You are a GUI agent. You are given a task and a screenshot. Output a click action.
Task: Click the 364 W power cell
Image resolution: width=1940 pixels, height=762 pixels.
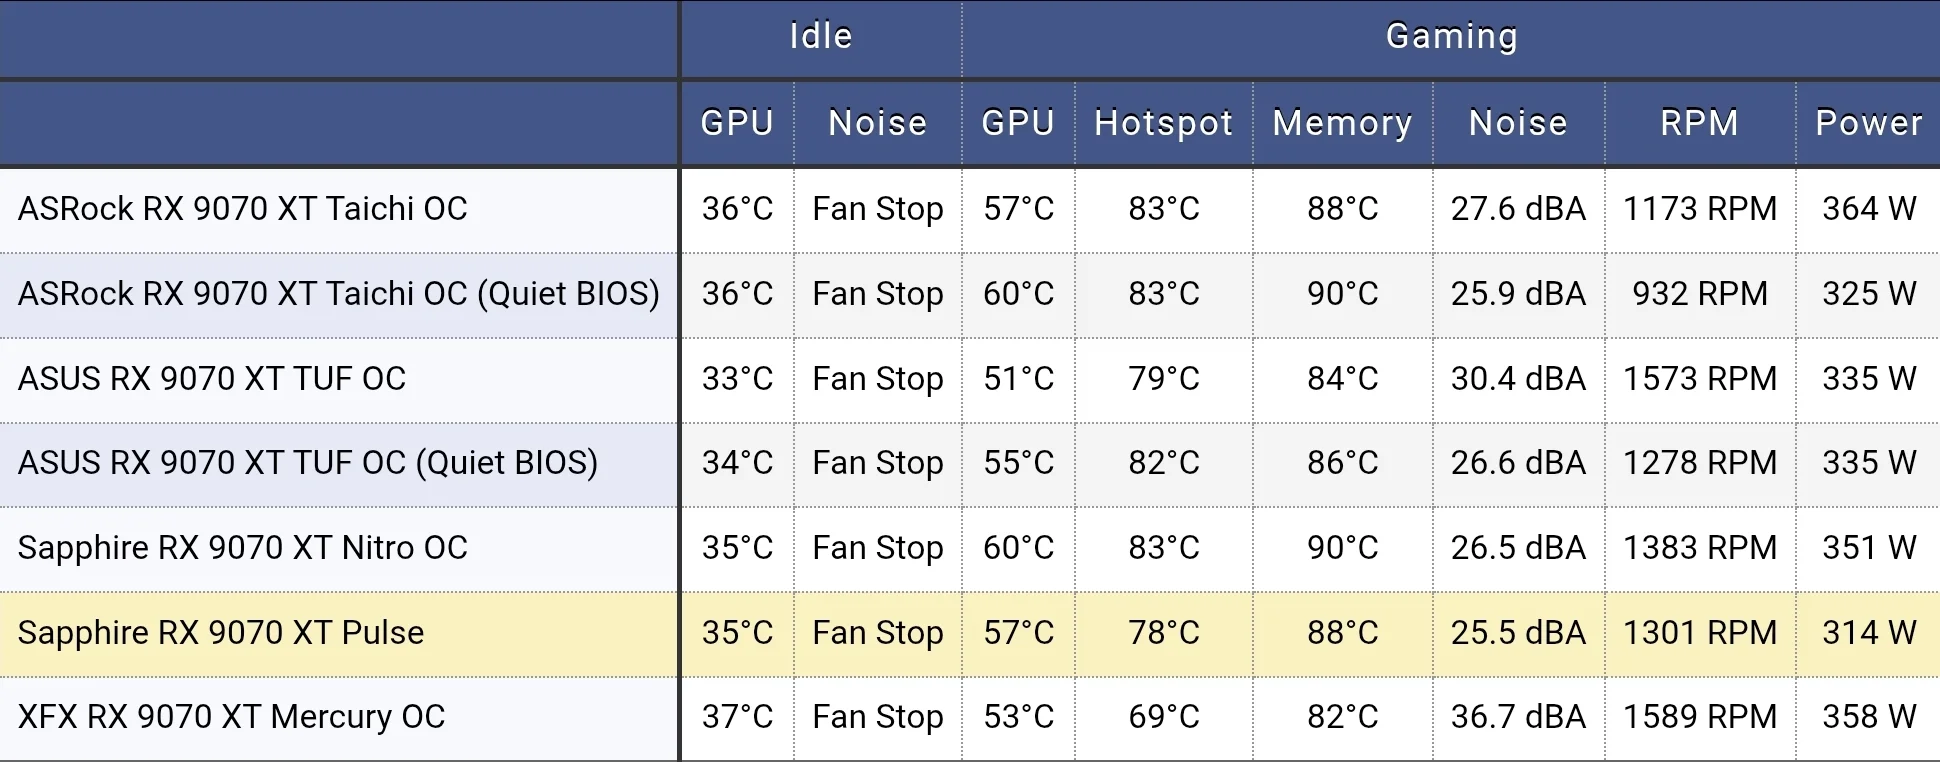[x=1868, y=209]
